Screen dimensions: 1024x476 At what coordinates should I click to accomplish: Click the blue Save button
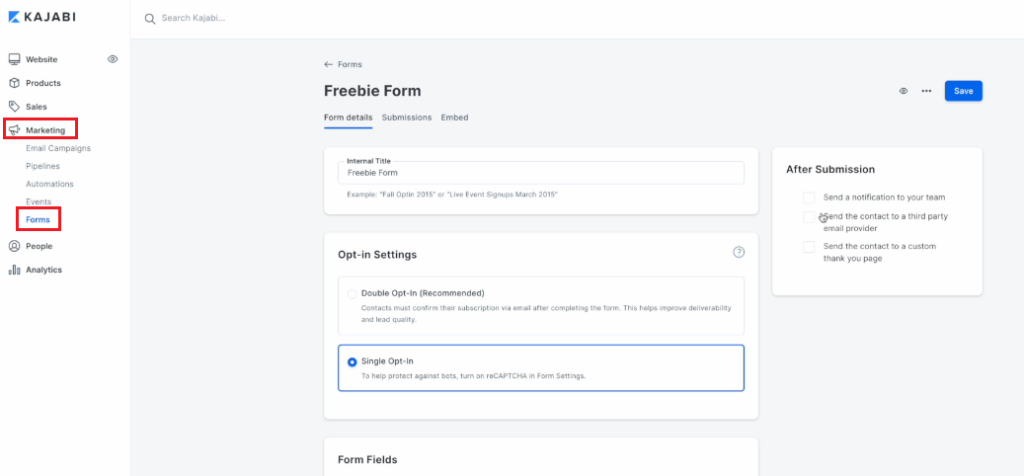(x=963, y=91)
